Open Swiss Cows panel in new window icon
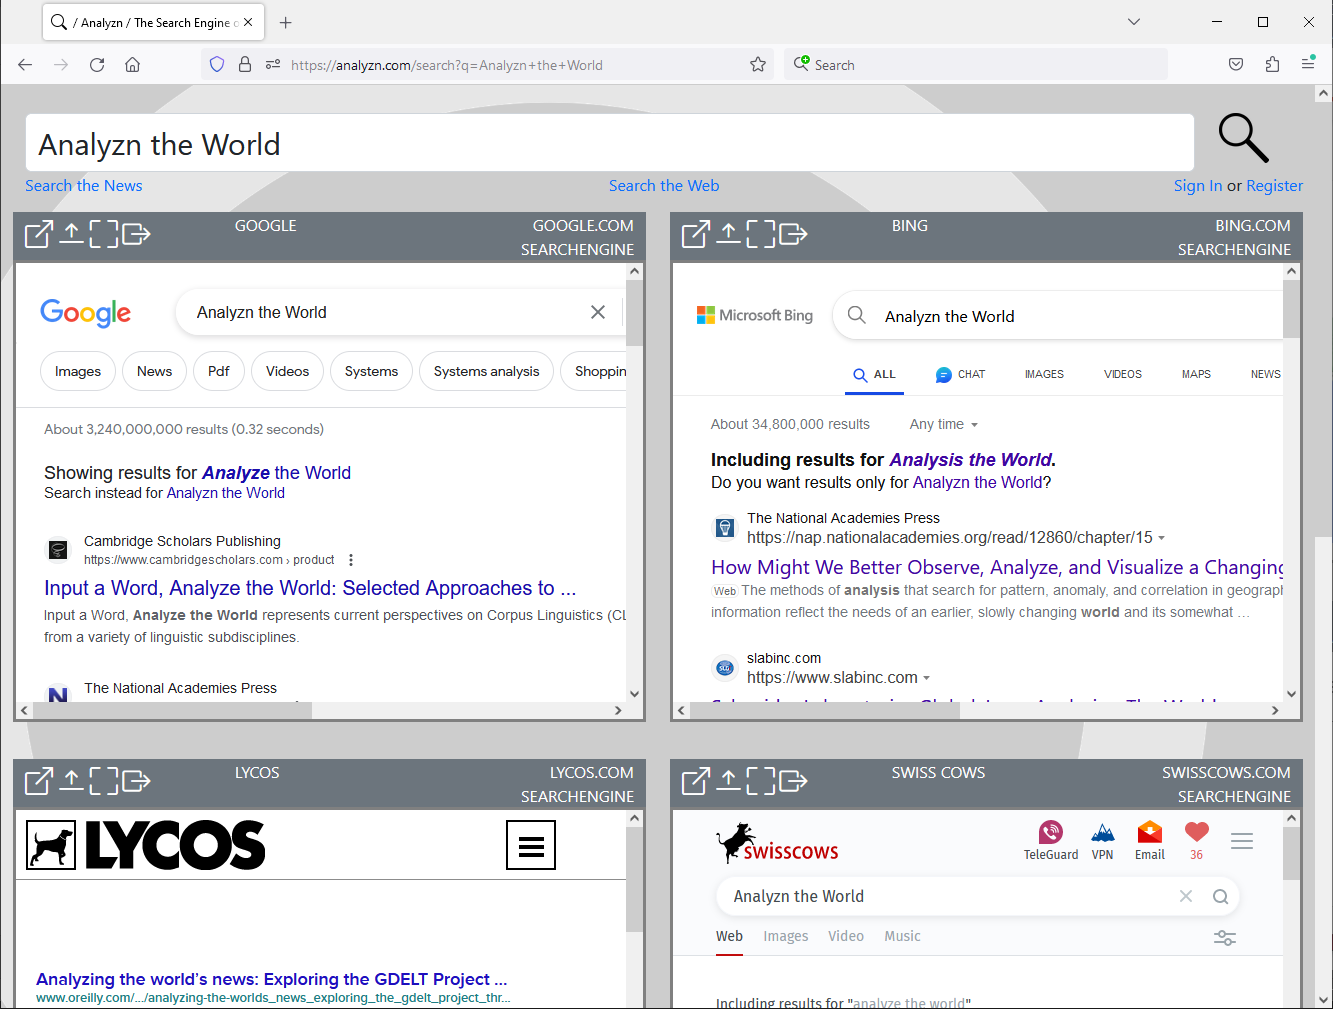Viewport: 1333px width, 1009px height. click(x=695, y=781)
